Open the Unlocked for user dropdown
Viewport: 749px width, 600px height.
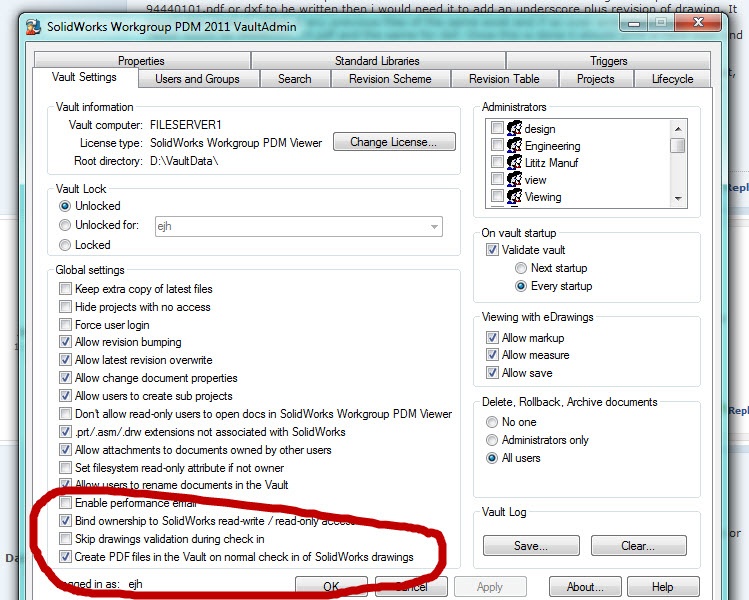[x=434, y=226]
